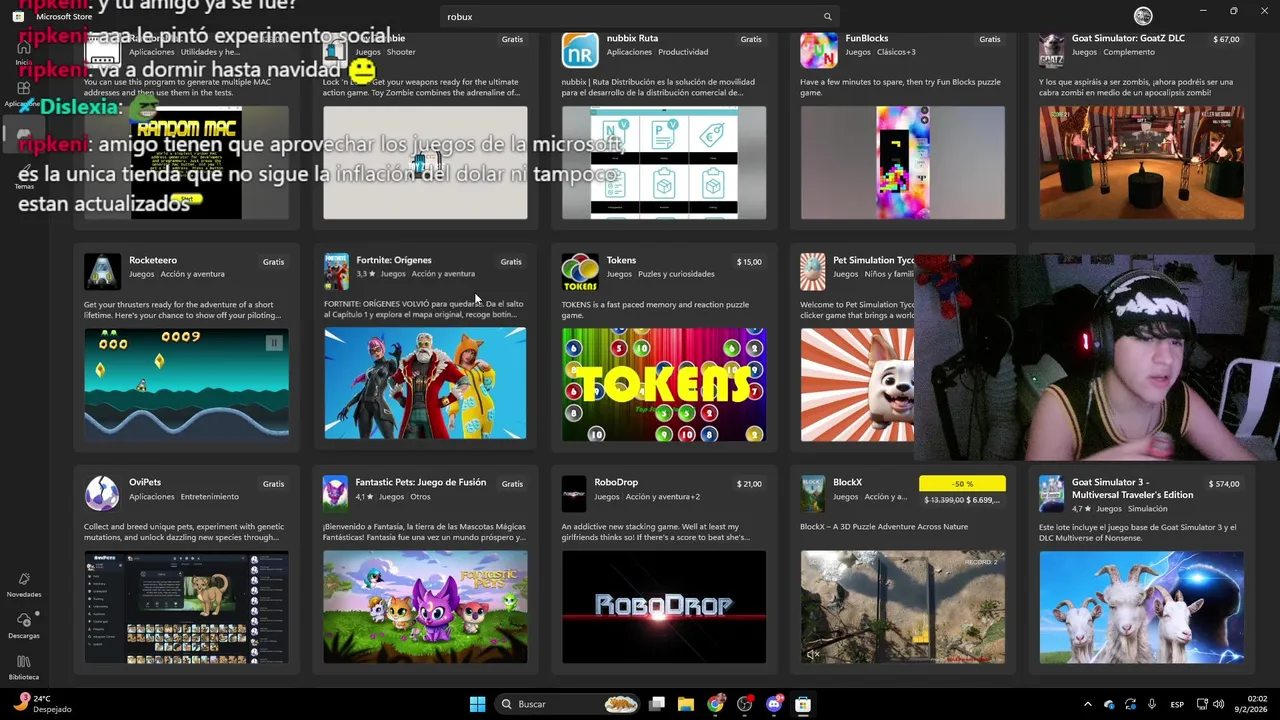Image resolution: width=1280 pixels, height=720 pixels.
Task: Open the Temas section in sidebar
Action: (x=23, y=177)
